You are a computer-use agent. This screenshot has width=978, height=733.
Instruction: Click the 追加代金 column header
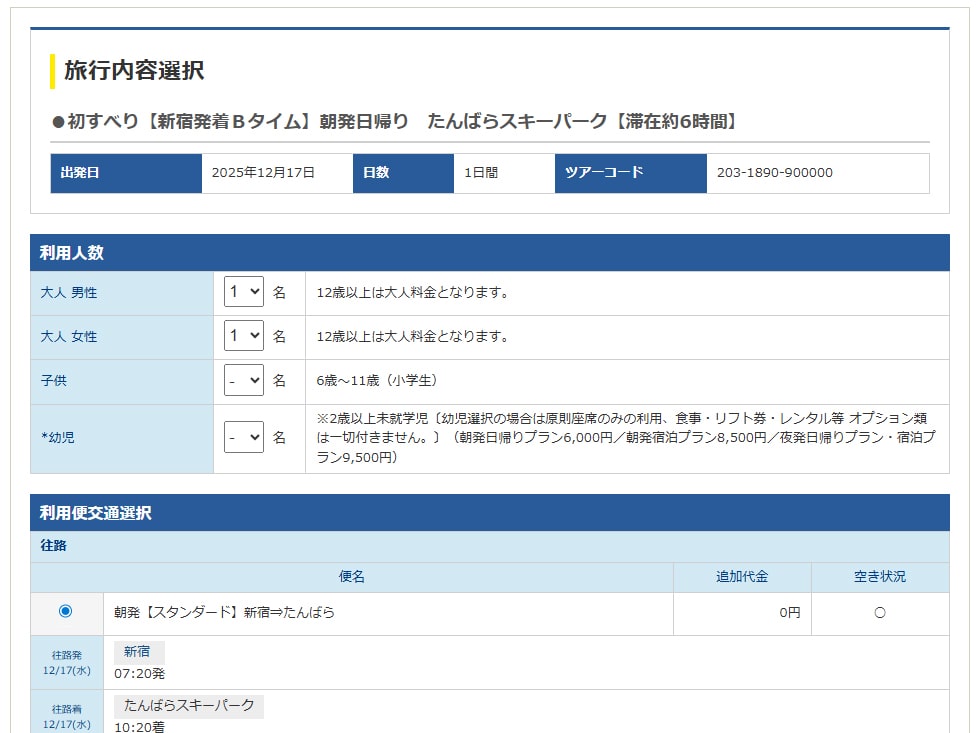point(741,577)
